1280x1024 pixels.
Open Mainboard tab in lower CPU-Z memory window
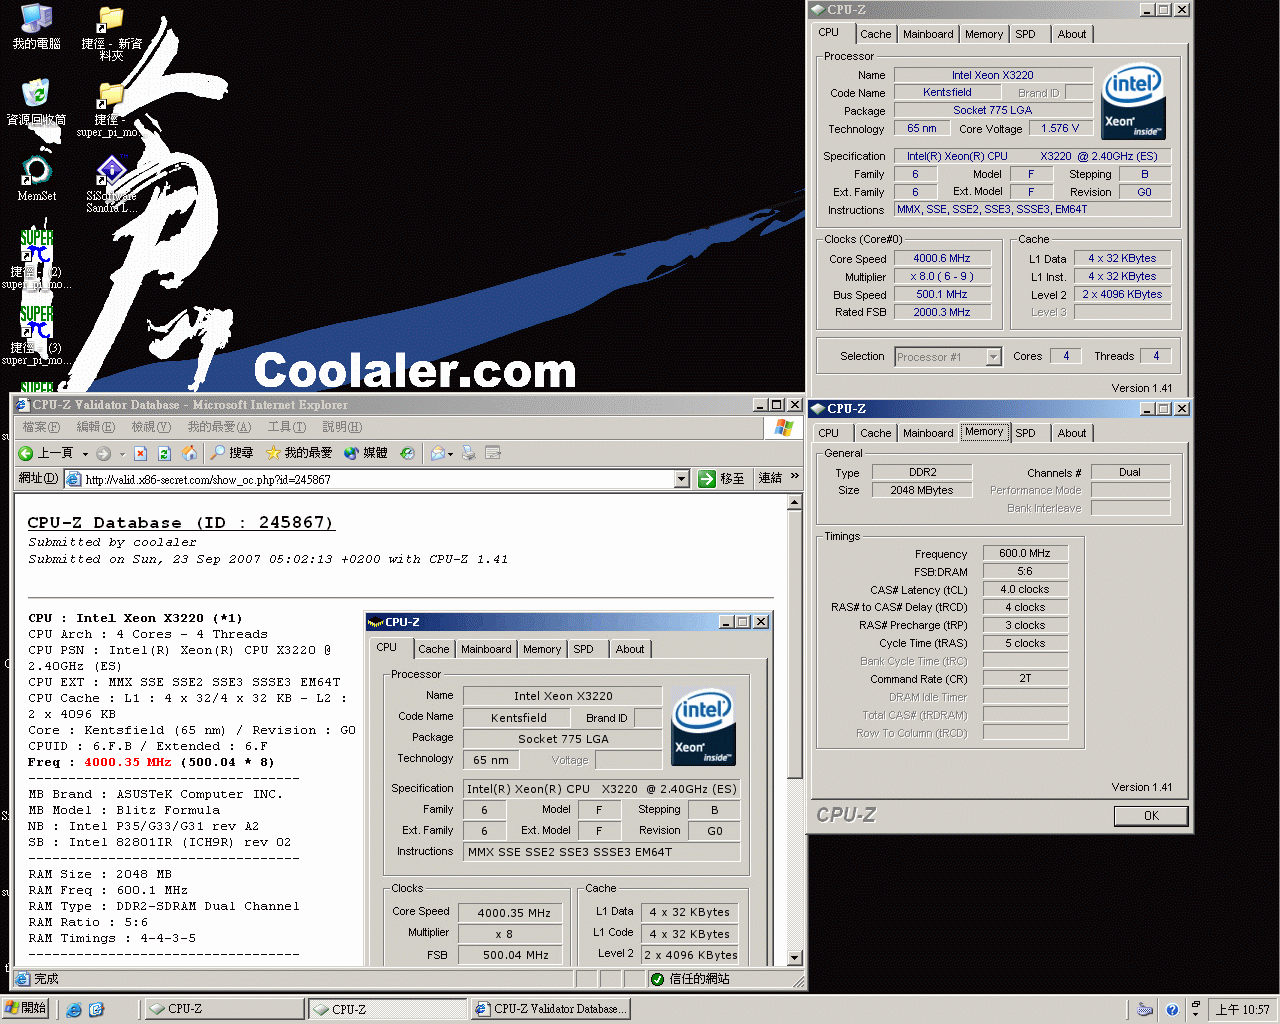(928, 433)
